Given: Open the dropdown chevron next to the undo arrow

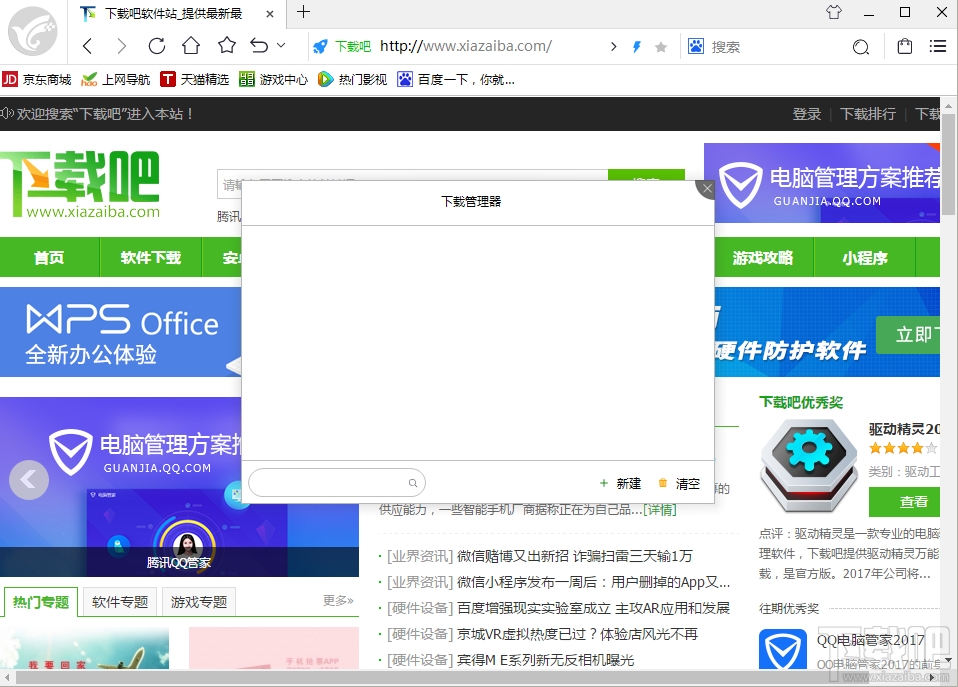Looking at the screenshot, I should pos(280,45).
